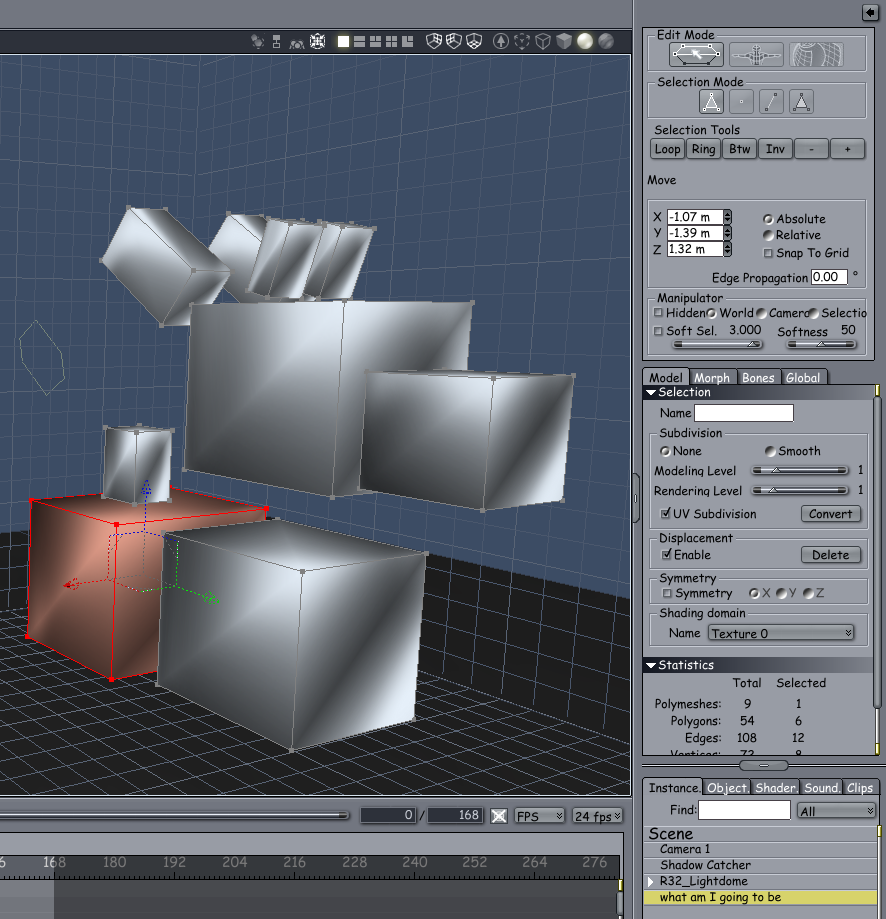Screen dimensions: 886x919
Task: Choose polygon selection mode icon
Action: [x=801, y=102]
